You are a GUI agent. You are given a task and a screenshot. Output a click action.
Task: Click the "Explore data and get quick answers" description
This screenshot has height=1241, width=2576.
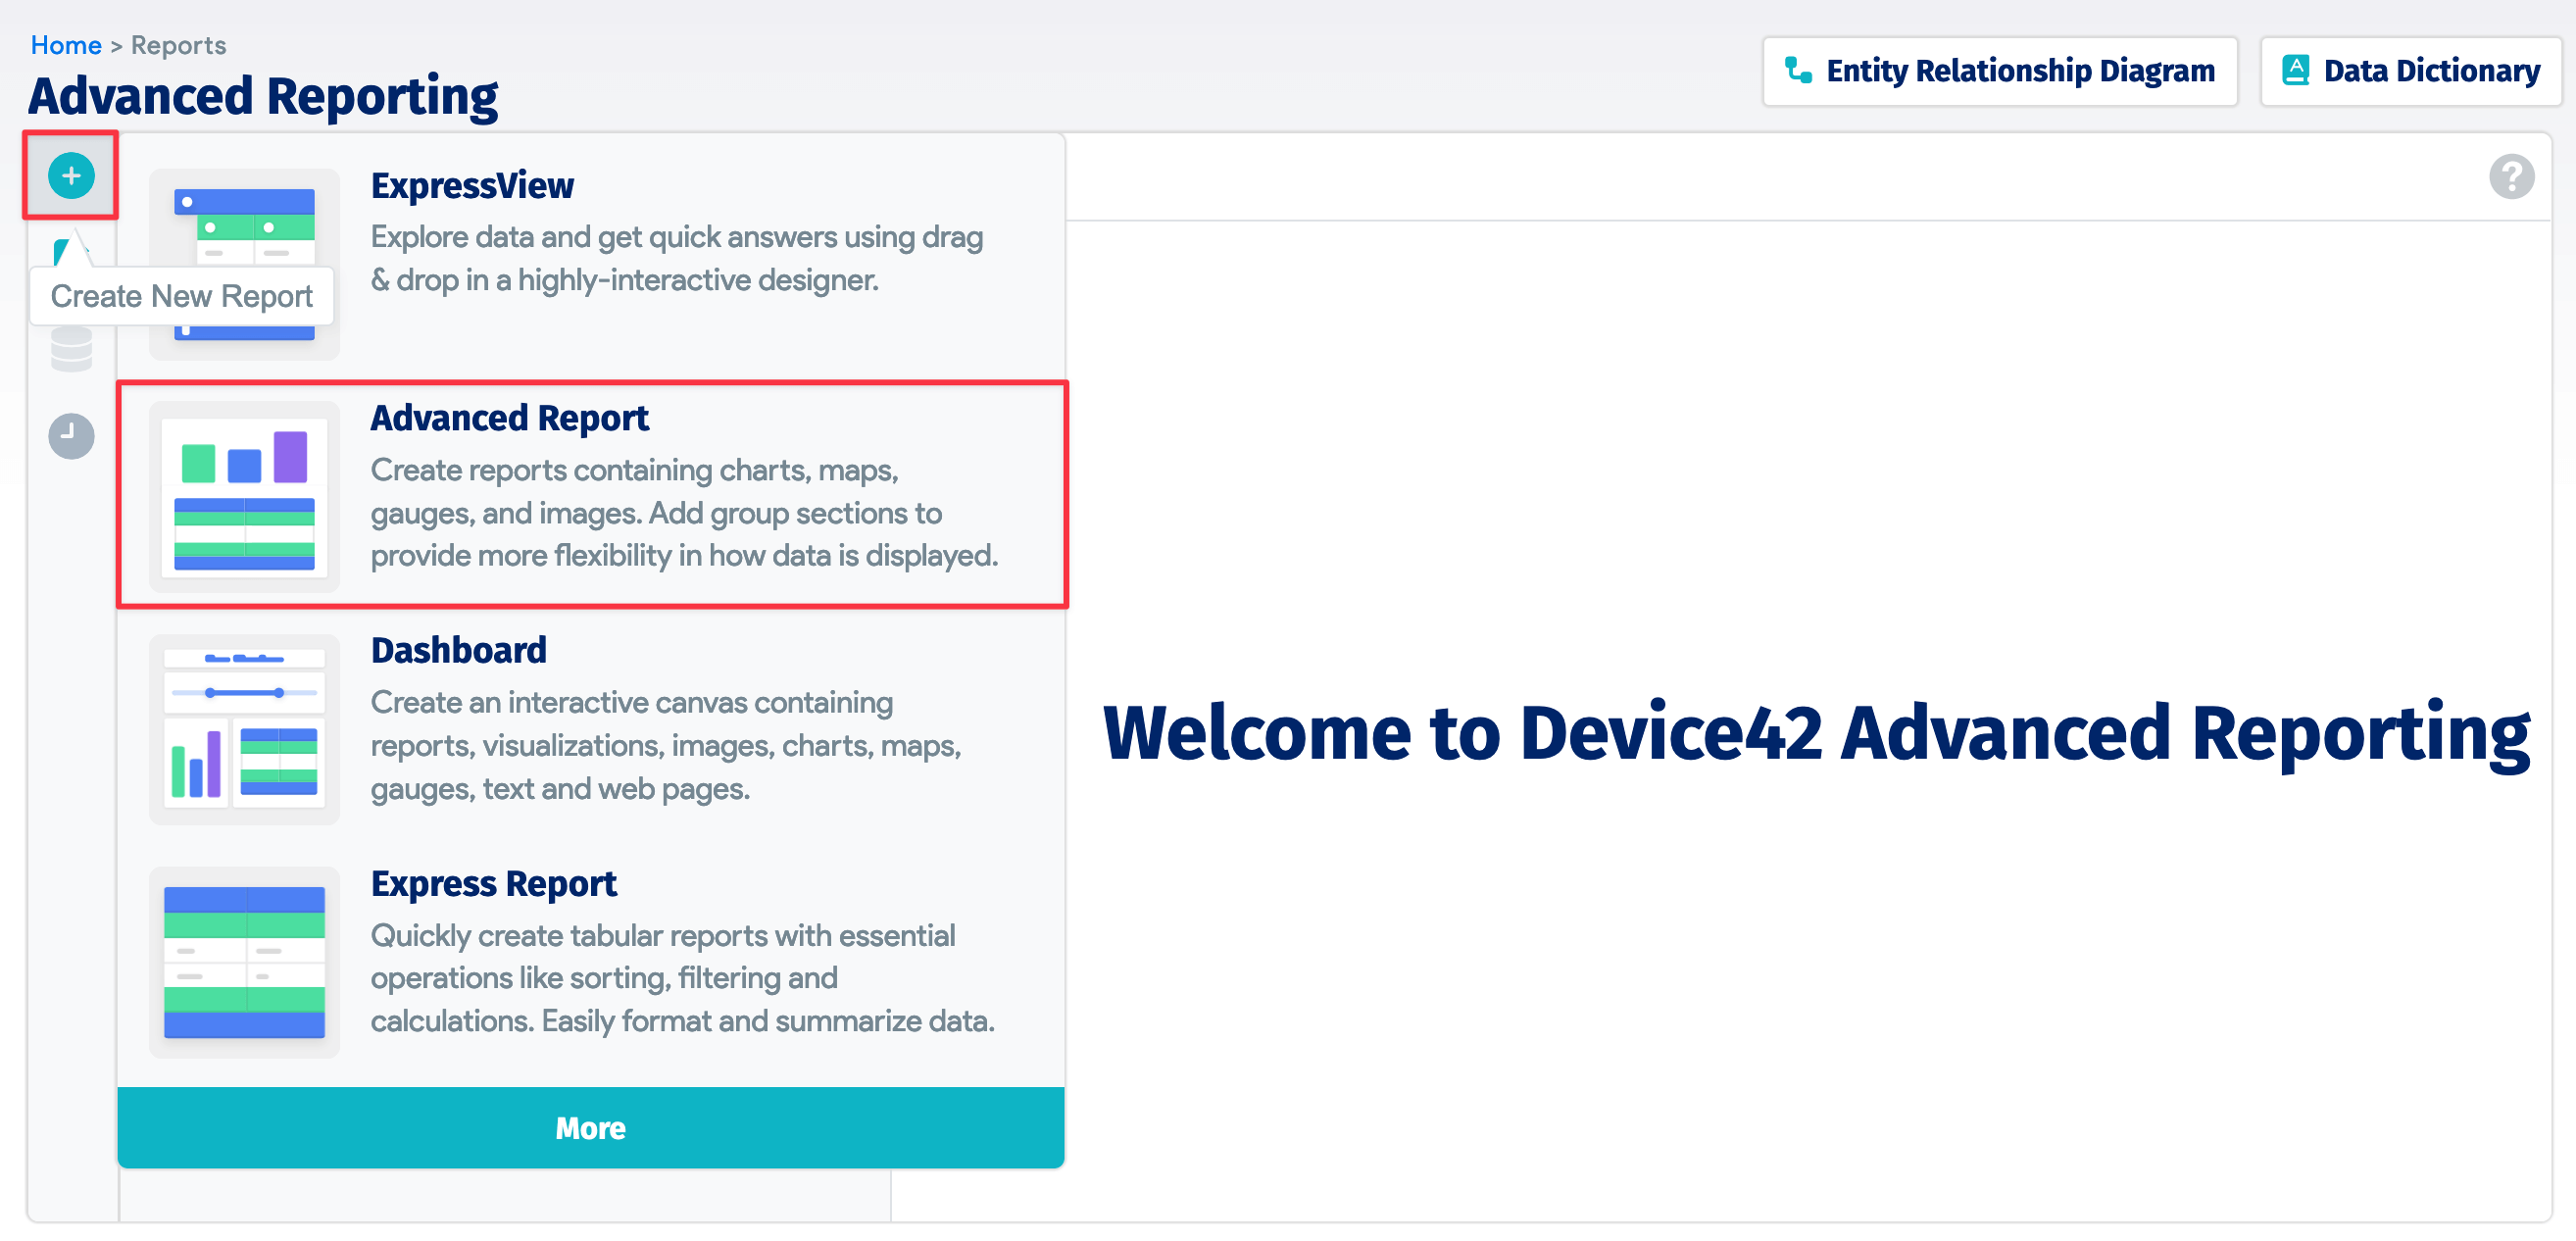[x=677, y=258]
